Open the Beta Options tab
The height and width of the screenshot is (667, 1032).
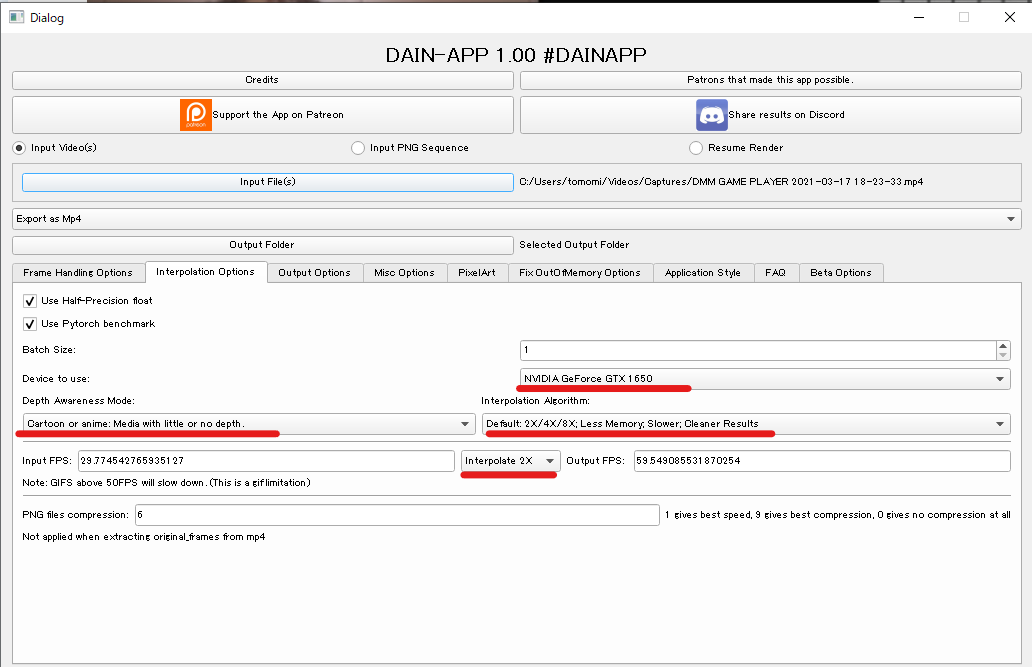(x=841, y=273)
